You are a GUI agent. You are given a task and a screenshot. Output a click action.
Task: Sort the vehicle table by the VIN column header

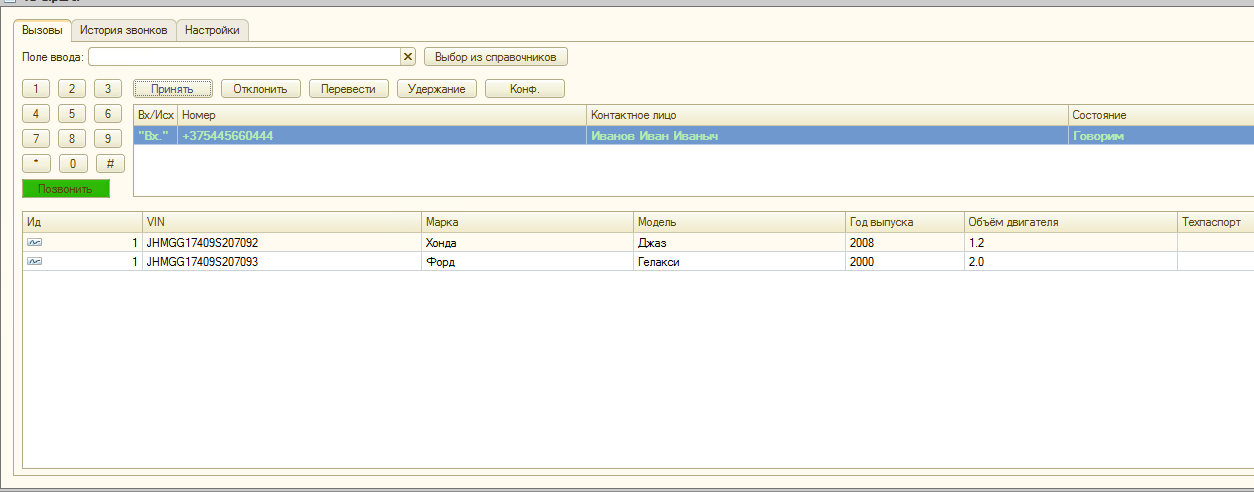point(281,222)
